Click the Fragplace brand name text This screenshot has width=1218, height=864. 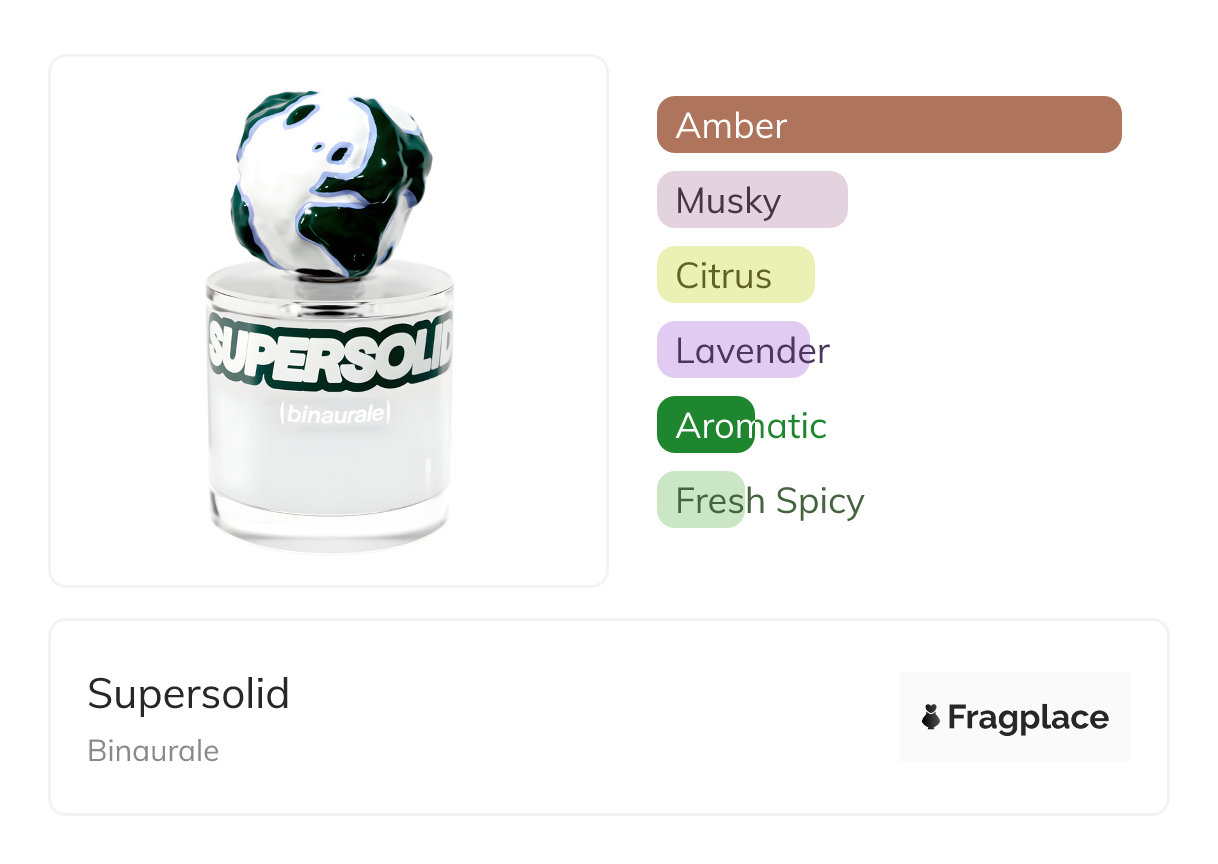point(1028,717)
